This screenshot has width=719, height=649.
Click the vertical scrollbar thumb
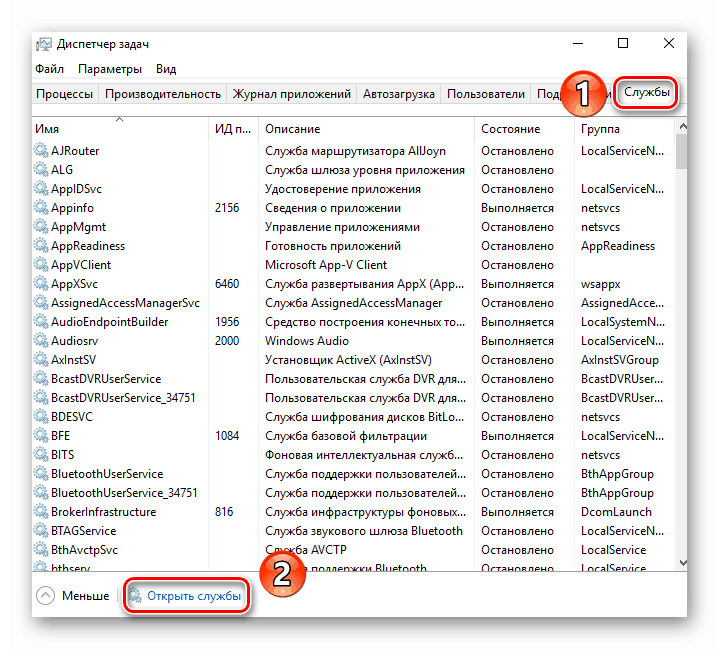[x=682, y=151]
